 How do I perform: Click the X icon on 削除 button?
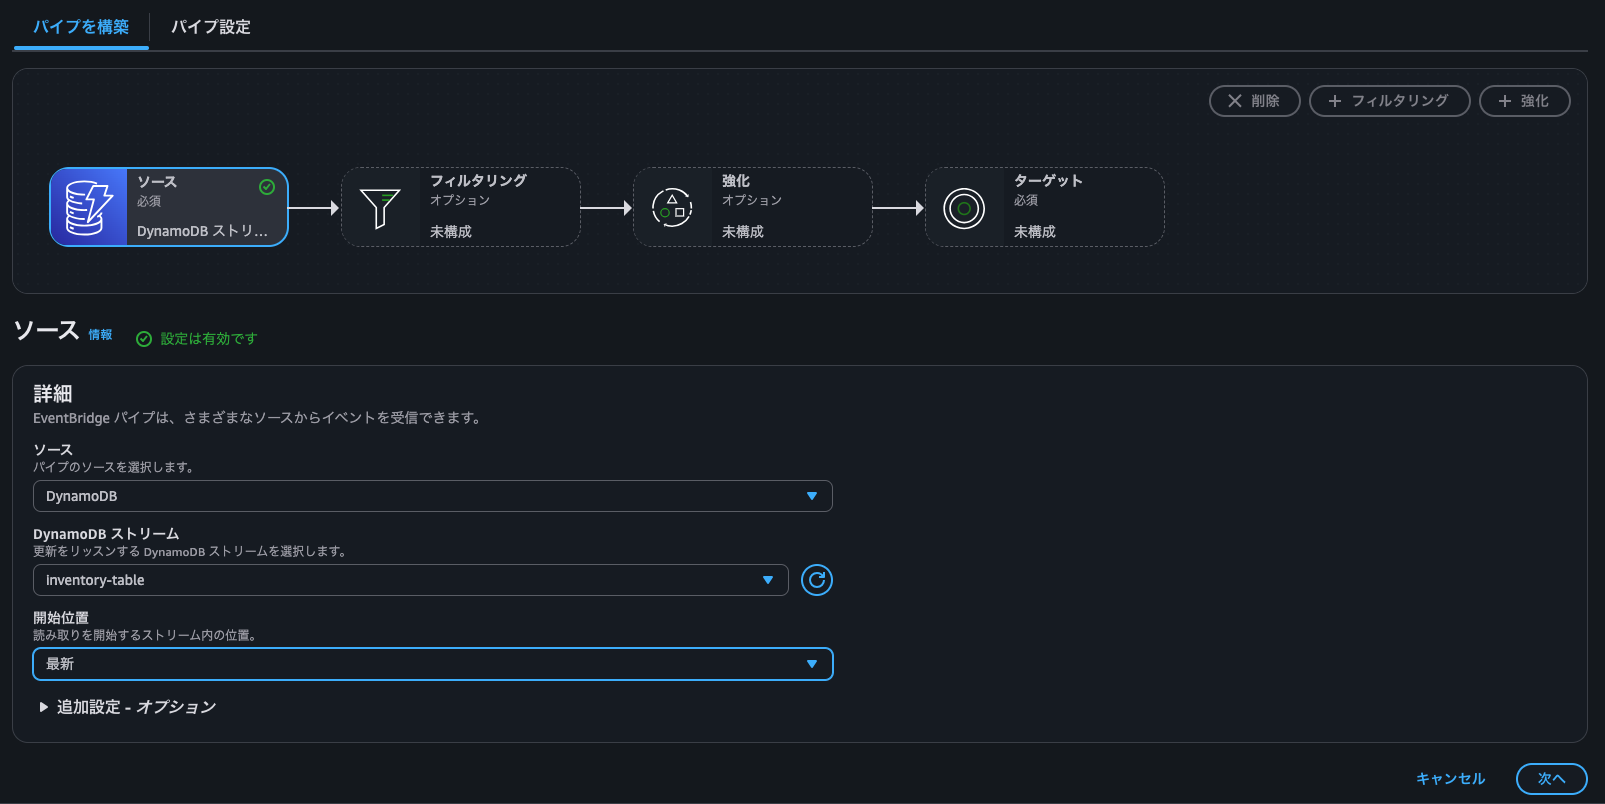[1235, 101]
